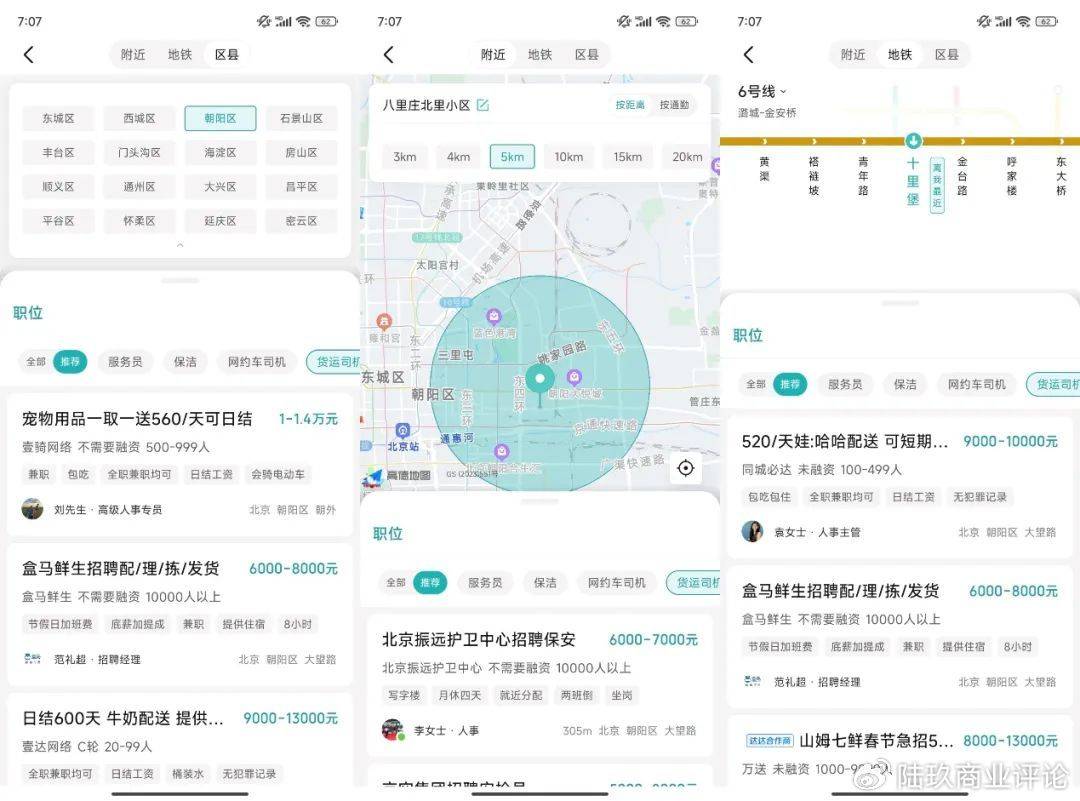1080x801 pixels.
Task: Tap the map recenter location icon
Action: click(x=685, y=468)
